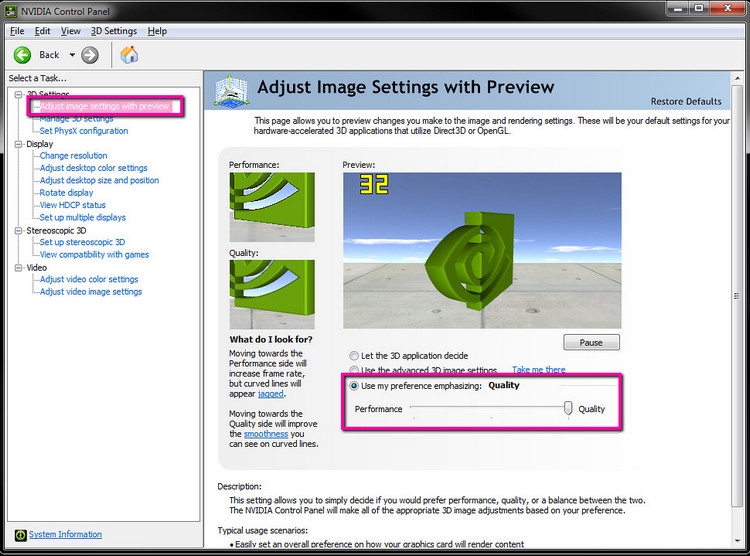Open the 3D Settings menu
This screenshot has width=750, height=556.
(x=114, y=31)
